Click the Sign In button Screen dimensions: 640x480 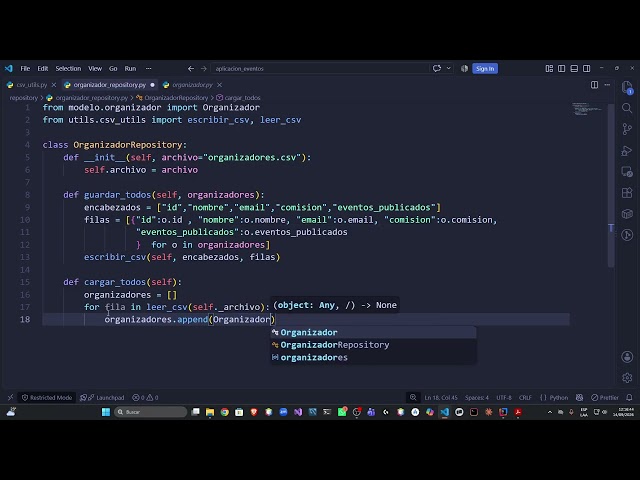[485, 69]
